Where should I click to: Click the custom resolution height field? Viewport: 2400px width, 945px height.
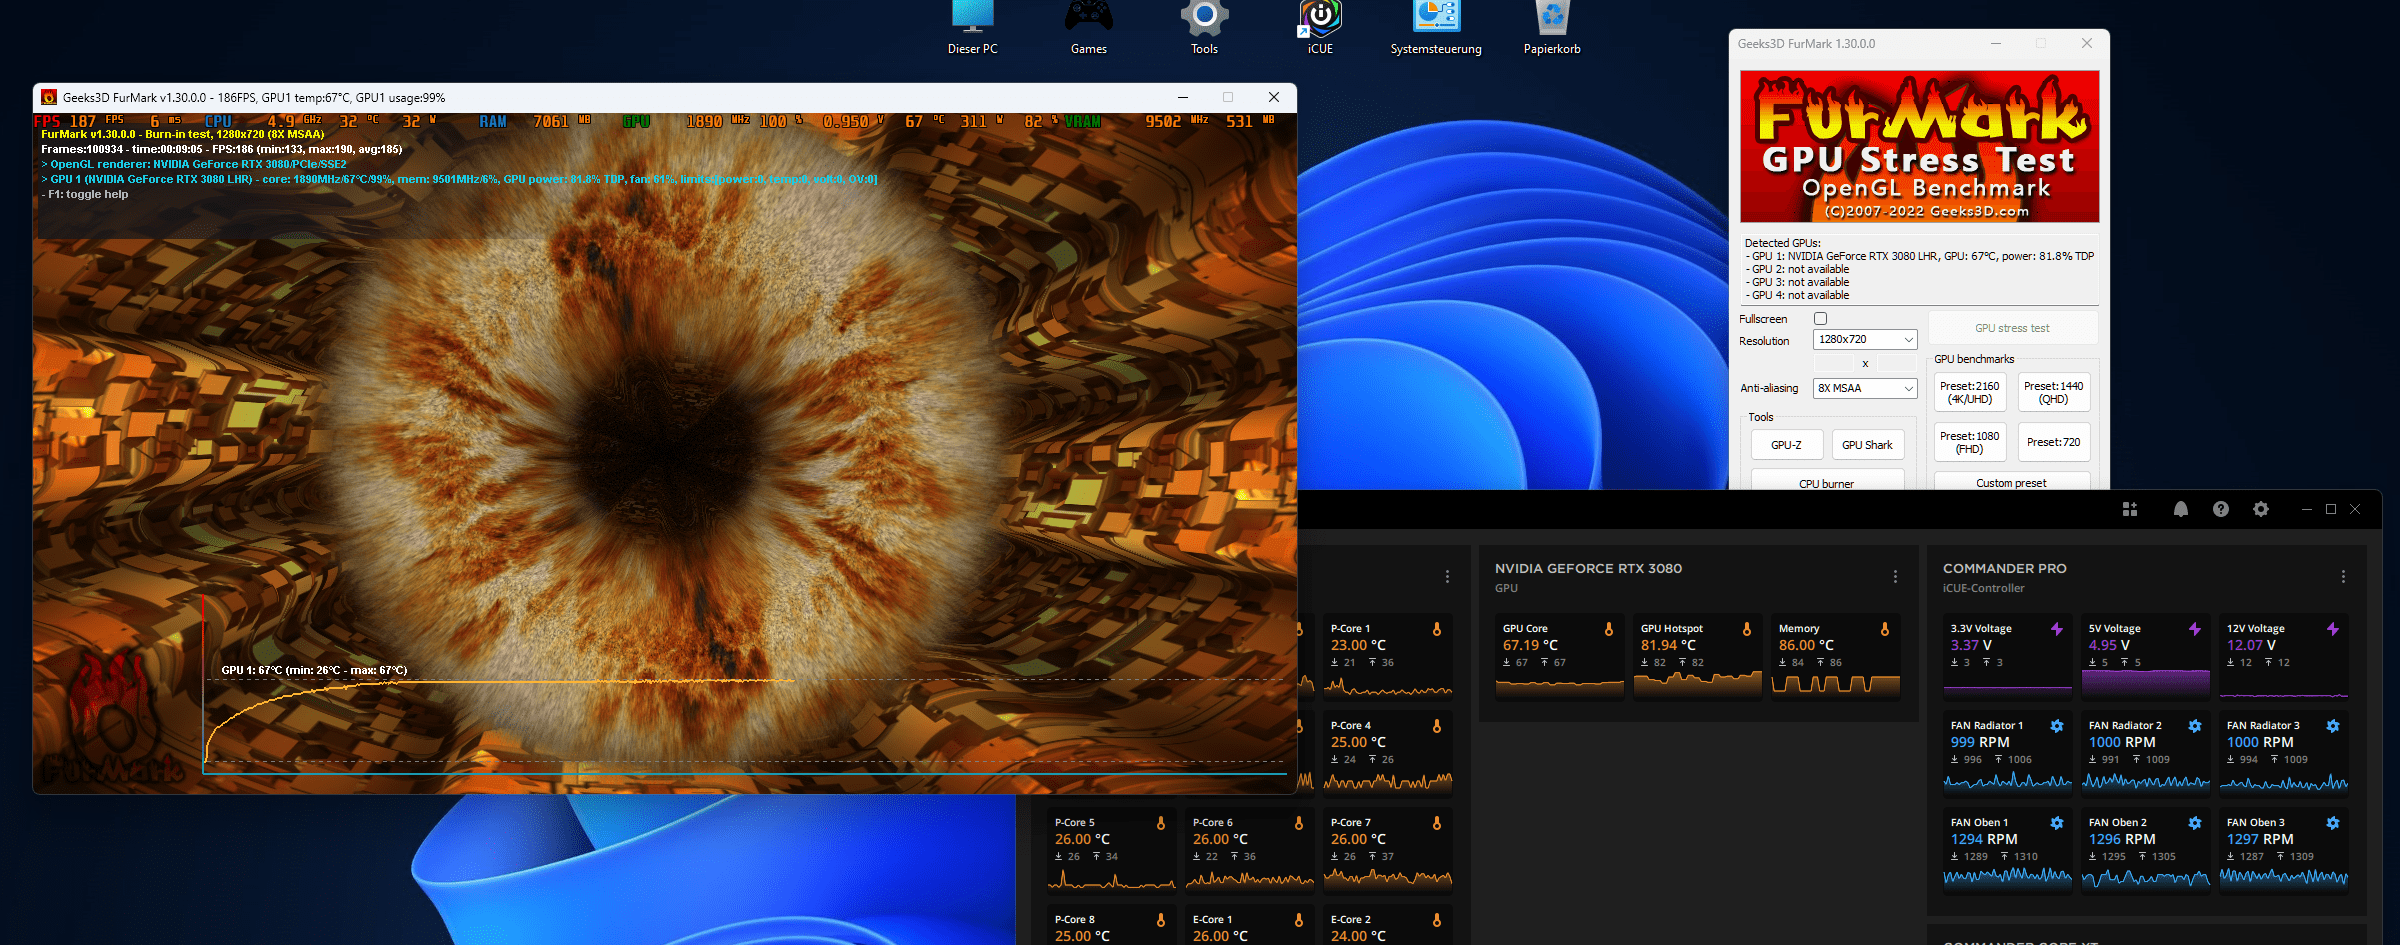click(1896, 364)
